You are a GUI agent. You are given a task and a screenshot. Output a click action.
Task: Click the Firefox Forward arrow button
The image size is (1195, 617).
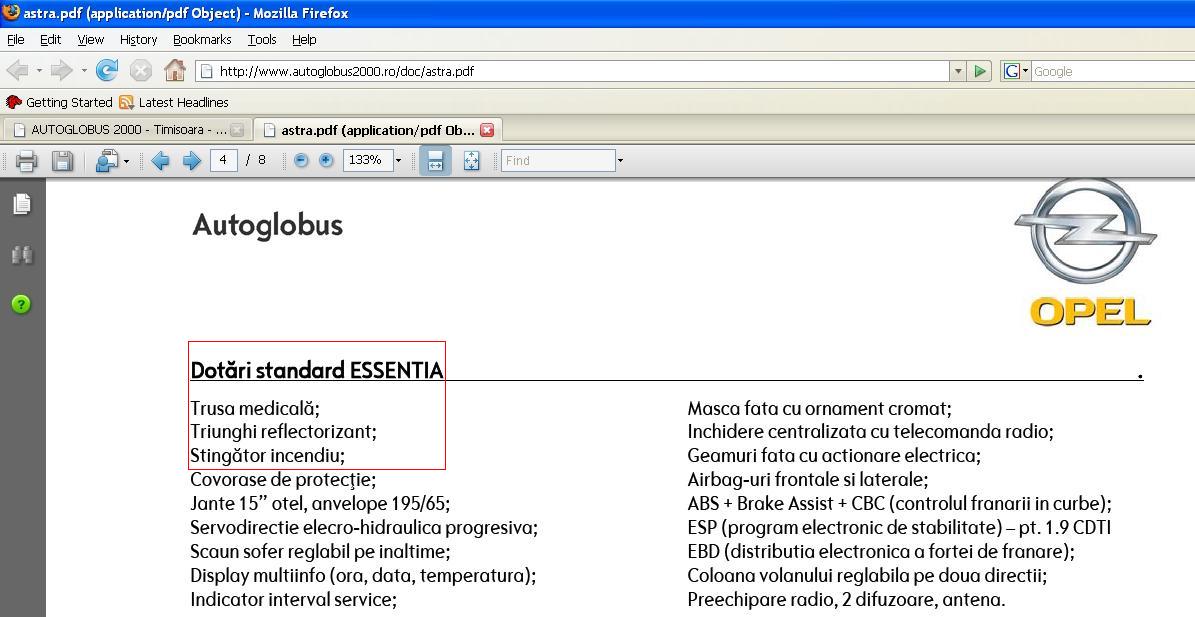pos(62,71)
